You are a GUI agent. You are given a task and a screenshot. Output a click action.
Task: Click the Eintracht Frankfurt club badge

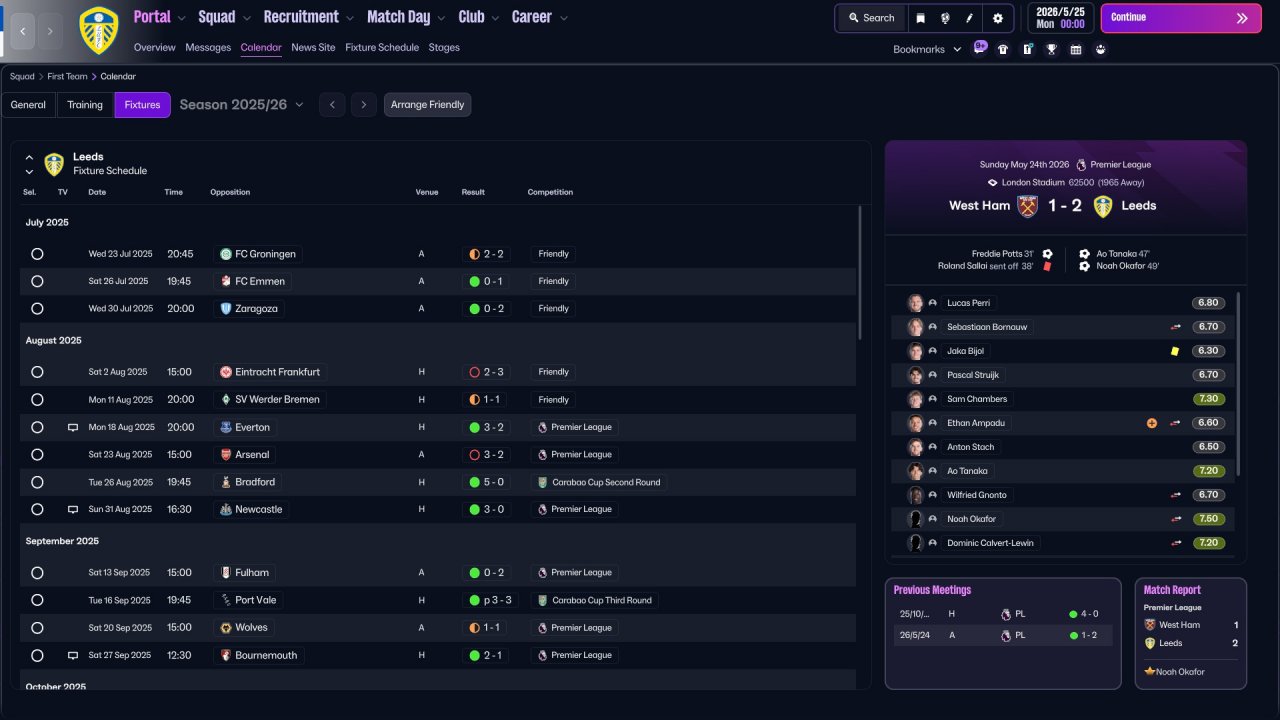pyautogui.click(x=226, y=372)
